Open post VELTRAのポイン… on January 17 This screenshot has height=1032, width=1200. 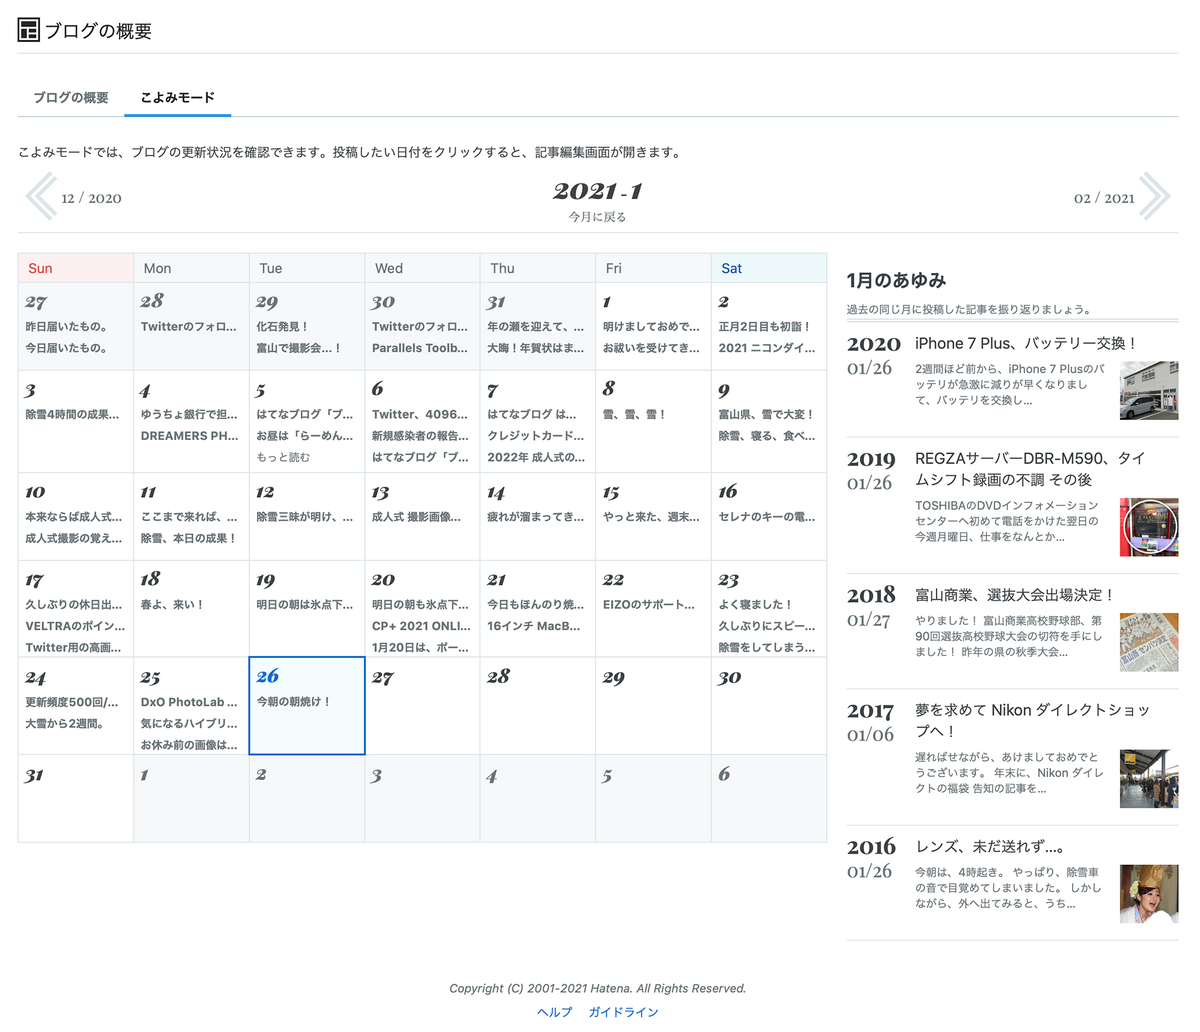[75, 626]
